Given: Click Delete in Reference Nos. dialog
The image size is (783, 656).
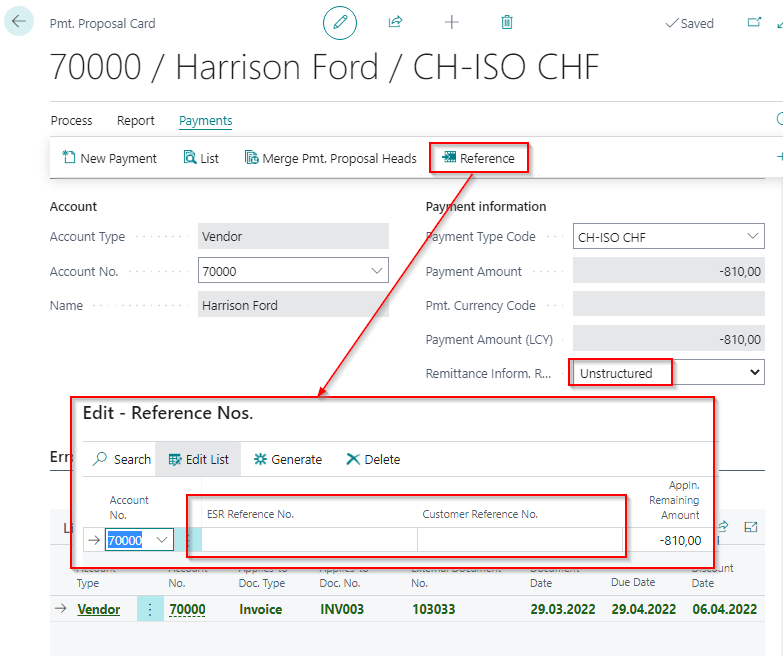Looking at the screenshot, I should point(373,459).
